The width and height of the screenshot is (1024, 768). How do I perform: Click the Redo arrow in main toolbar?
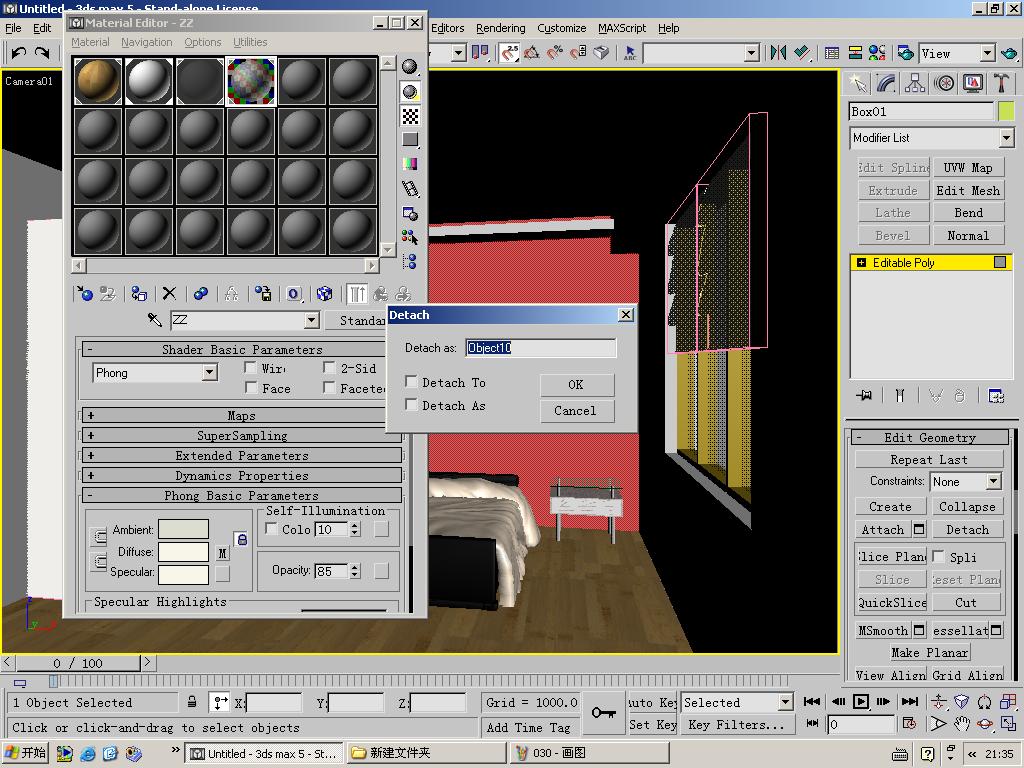[x=42, y=53]
